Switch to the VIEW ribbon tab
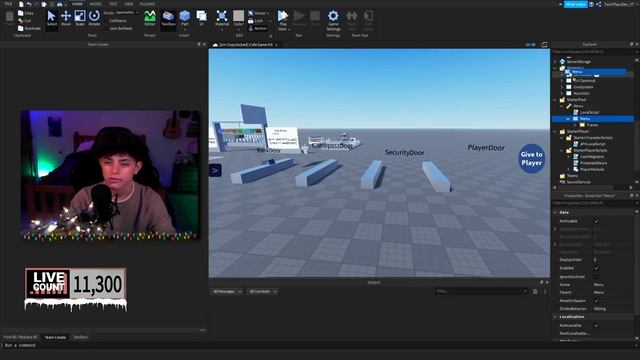This screenshot has width=640, height=360. pyautogui.click(x=129, y=4)
